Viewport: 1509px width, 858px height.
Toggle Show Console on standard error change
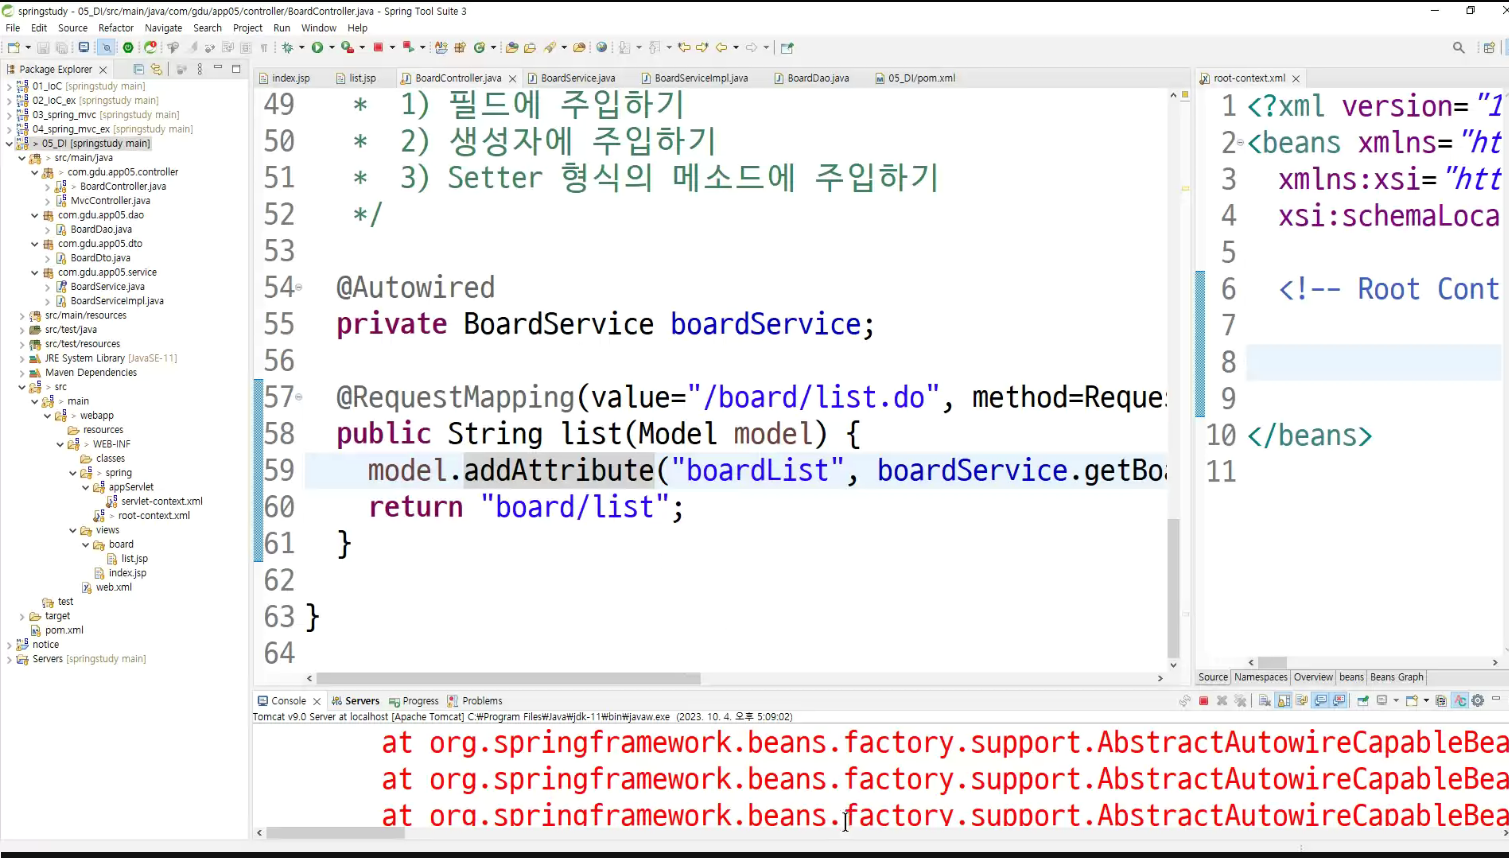(1340, 701)
